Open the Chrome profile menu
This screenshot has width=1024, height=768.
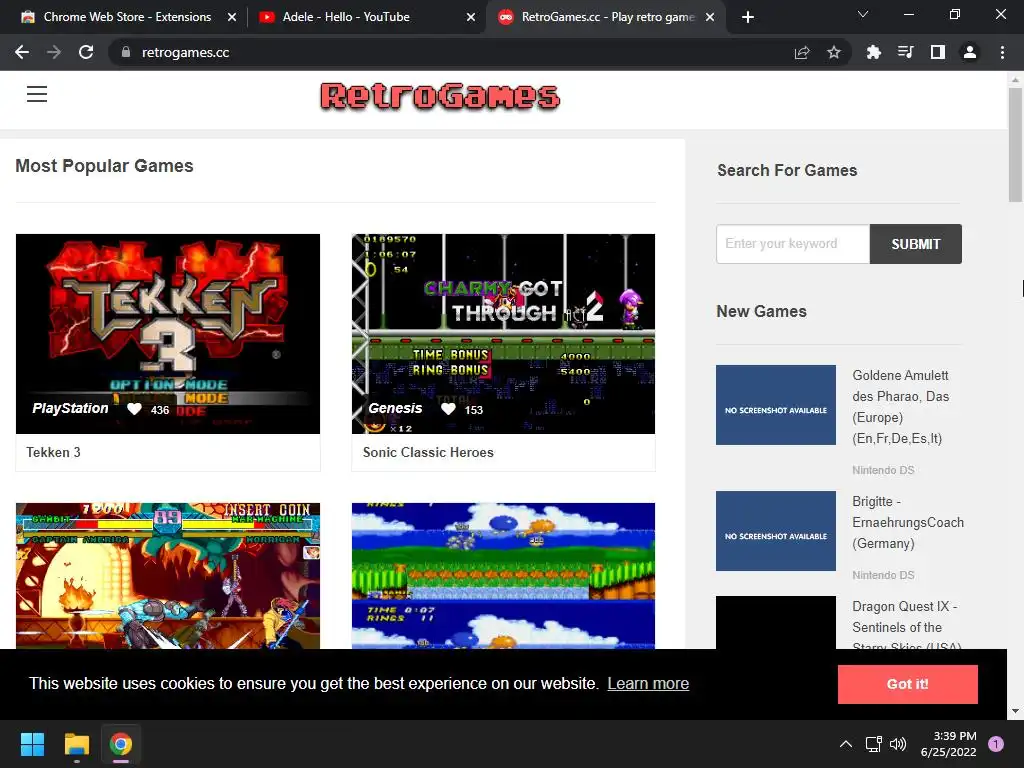(970, 52)
